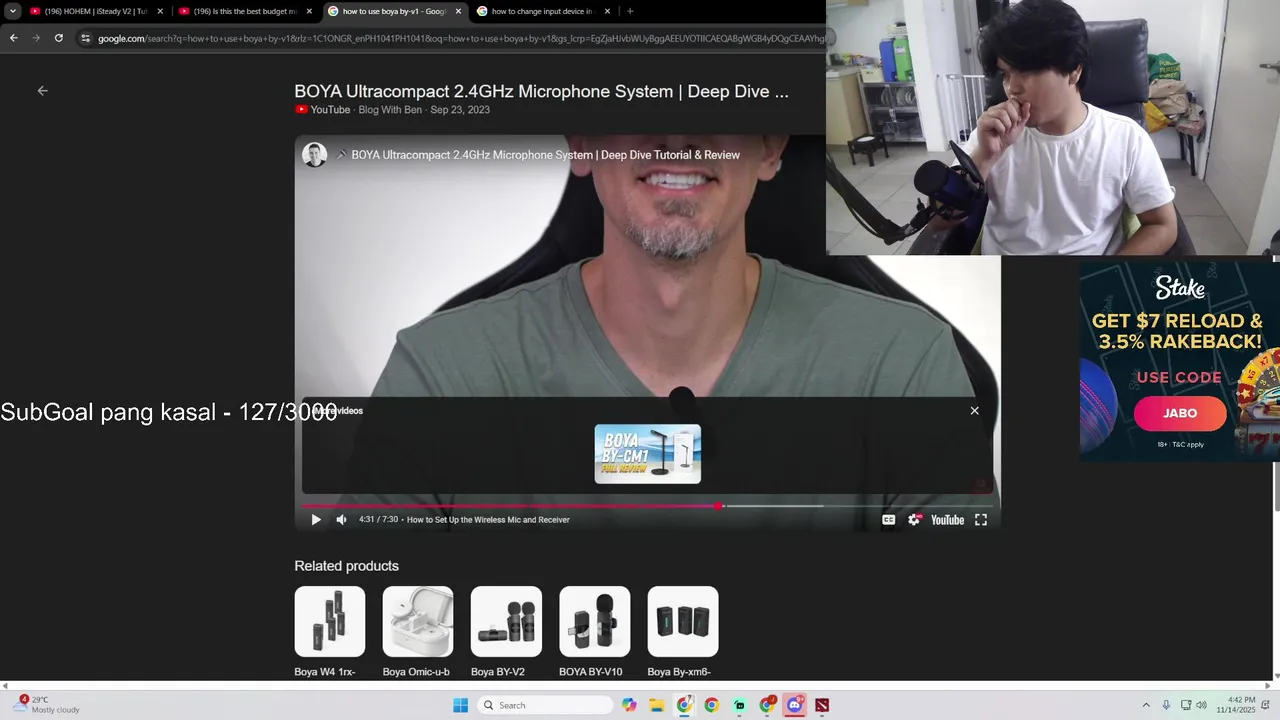1280x720 pixels.
Task: Go back using the arrow above the video panel
Action: point(42,90)
